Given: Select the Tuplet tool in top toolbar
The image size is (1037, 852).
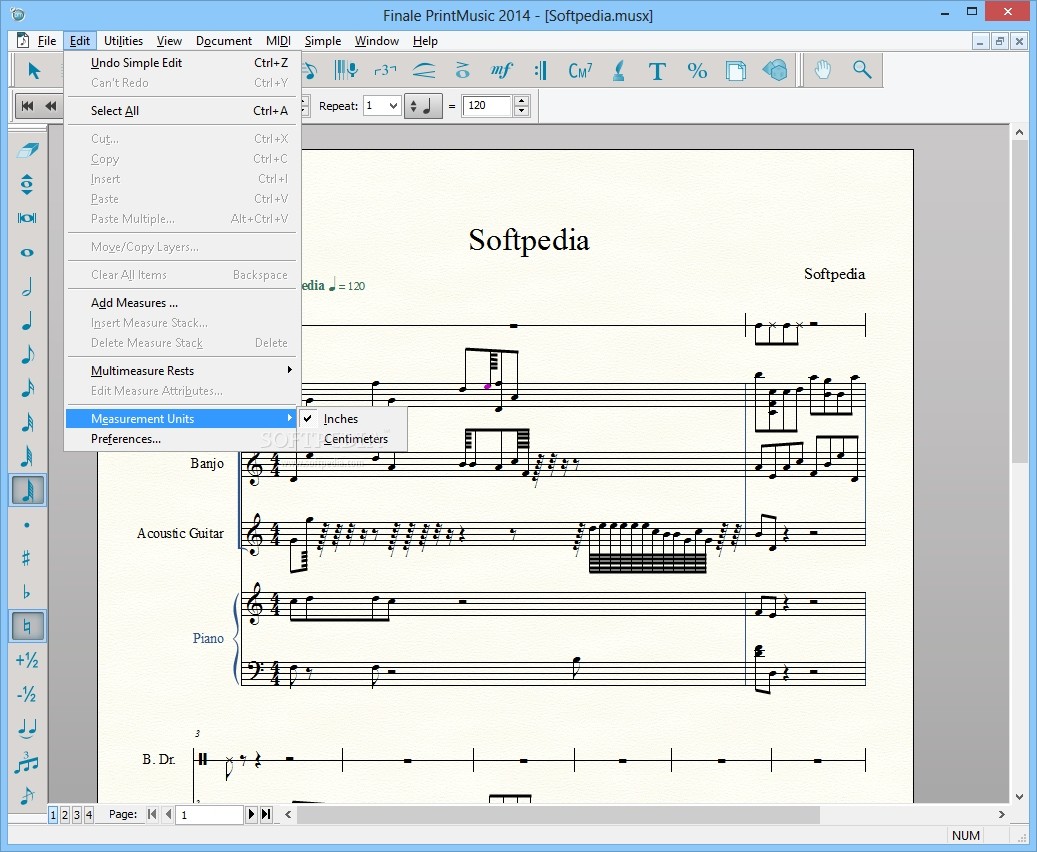Looking at the screenshot, I should click(x=385, y=70).
